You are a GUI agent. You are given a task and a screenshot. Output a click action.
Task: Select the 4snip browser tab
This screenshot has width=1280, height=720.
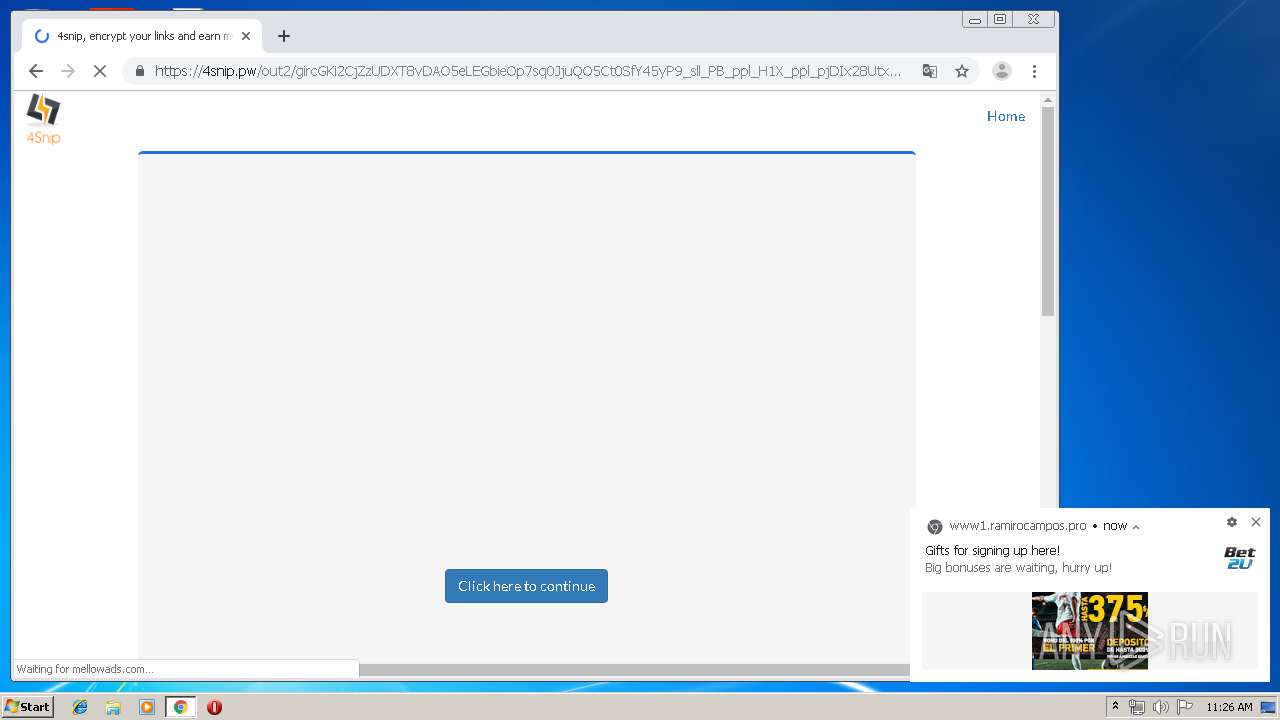tap(142, 36)
